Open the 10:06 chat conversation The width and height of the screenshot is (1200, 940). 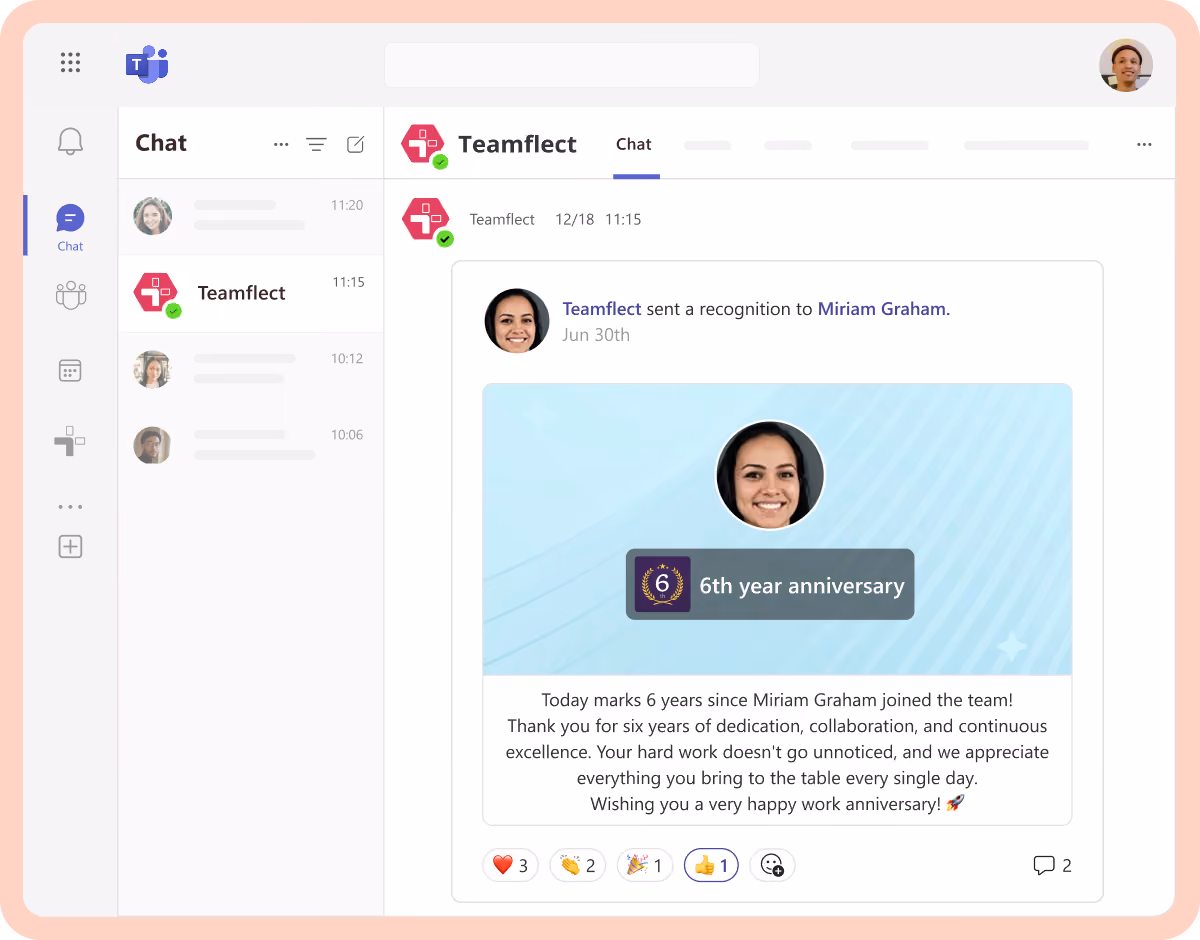click(251, 446)
